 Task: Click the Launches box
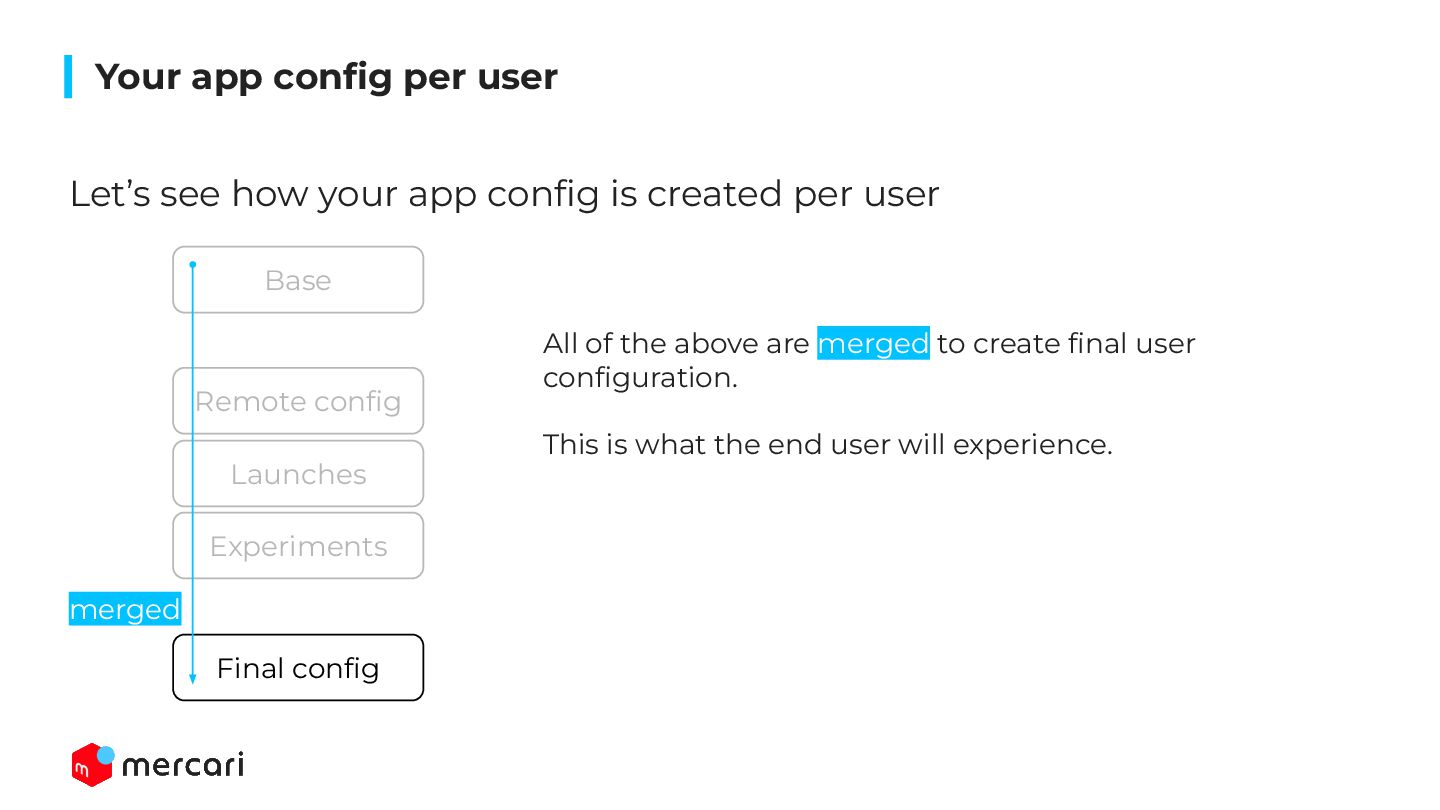298,474
